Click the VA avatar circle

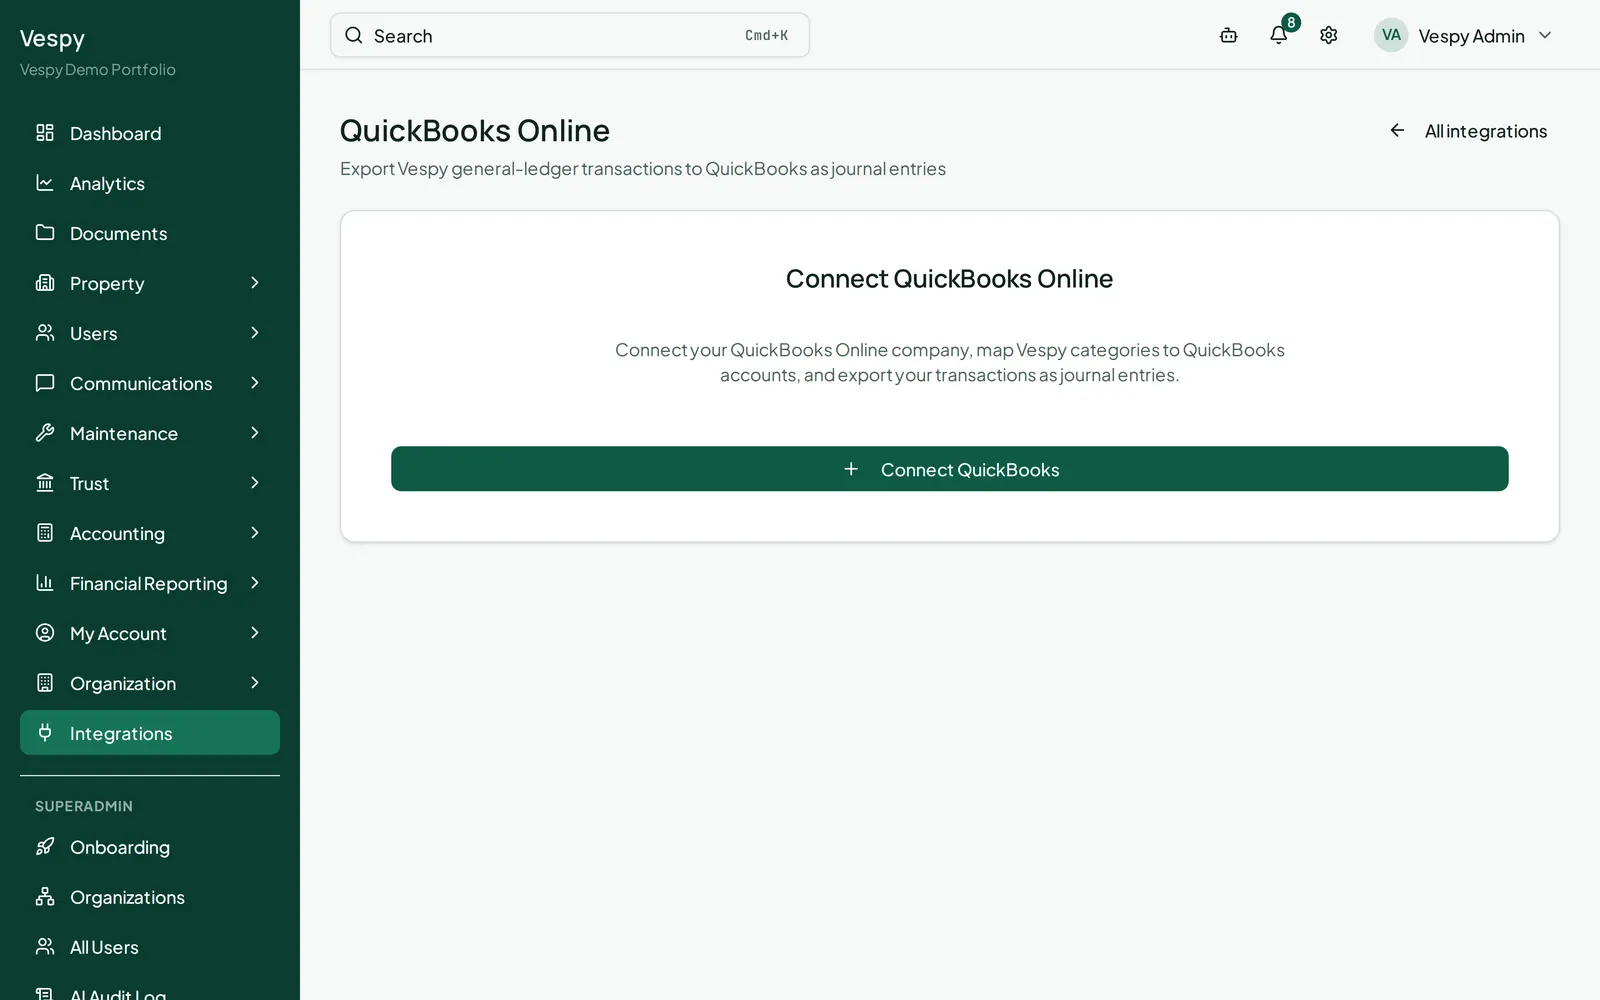point(1391,35)
